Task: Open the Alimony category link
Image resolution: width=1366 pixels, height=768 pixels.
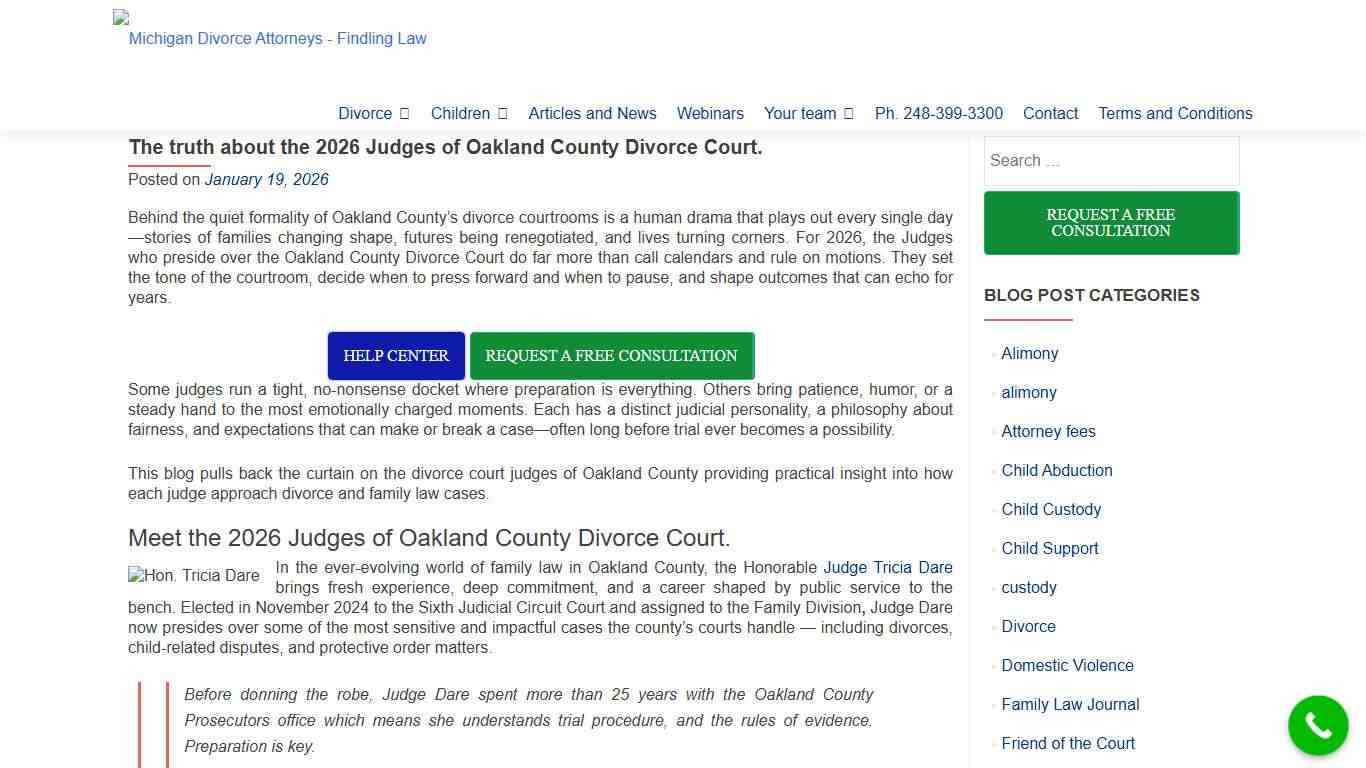Action: click(x=1029, y=353)
